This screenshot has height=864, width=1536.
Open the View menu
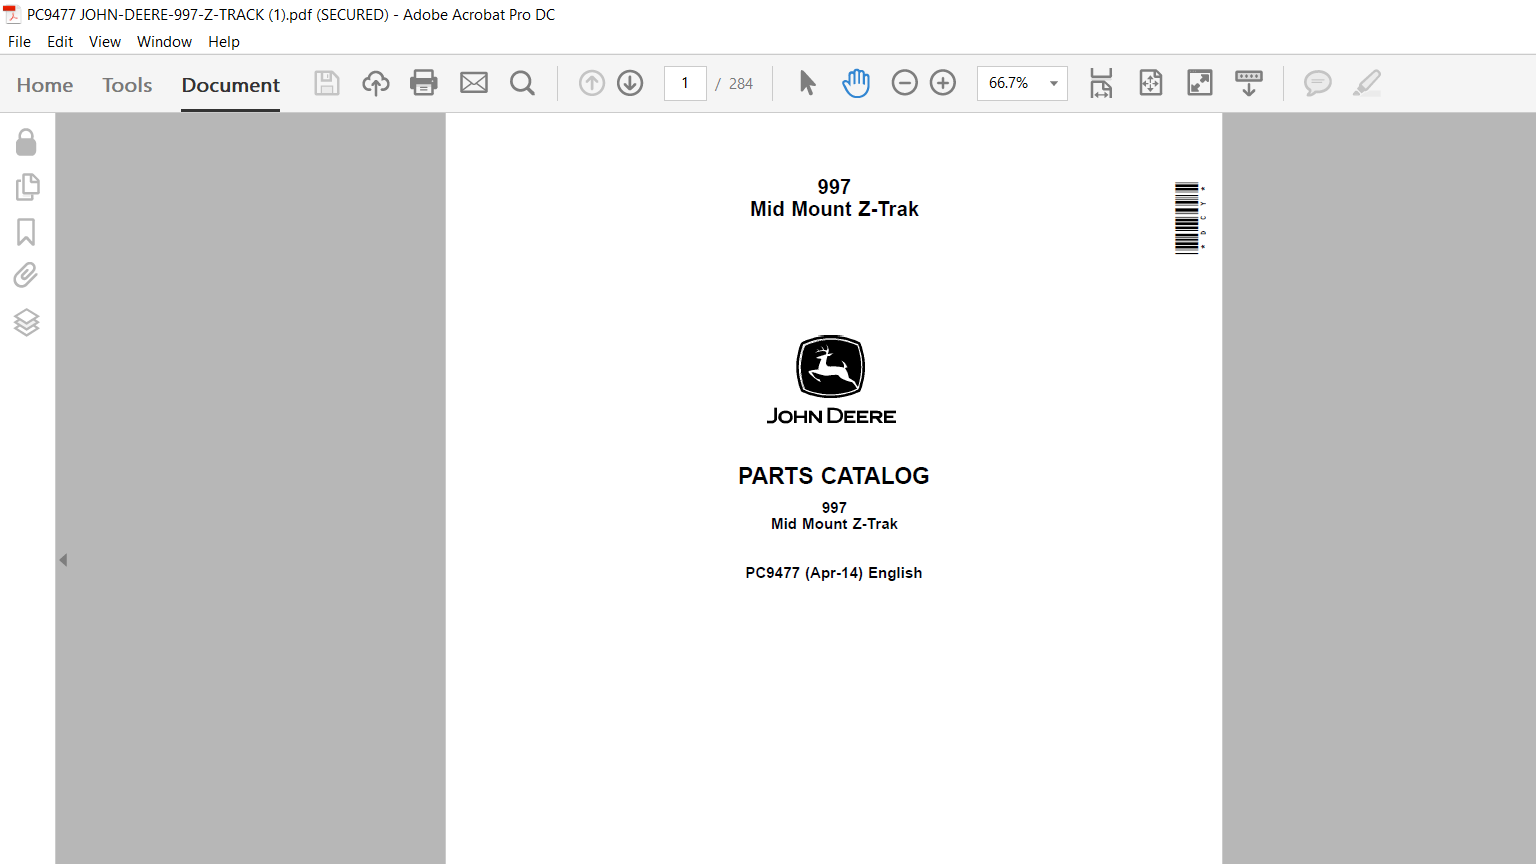point(105,42)
